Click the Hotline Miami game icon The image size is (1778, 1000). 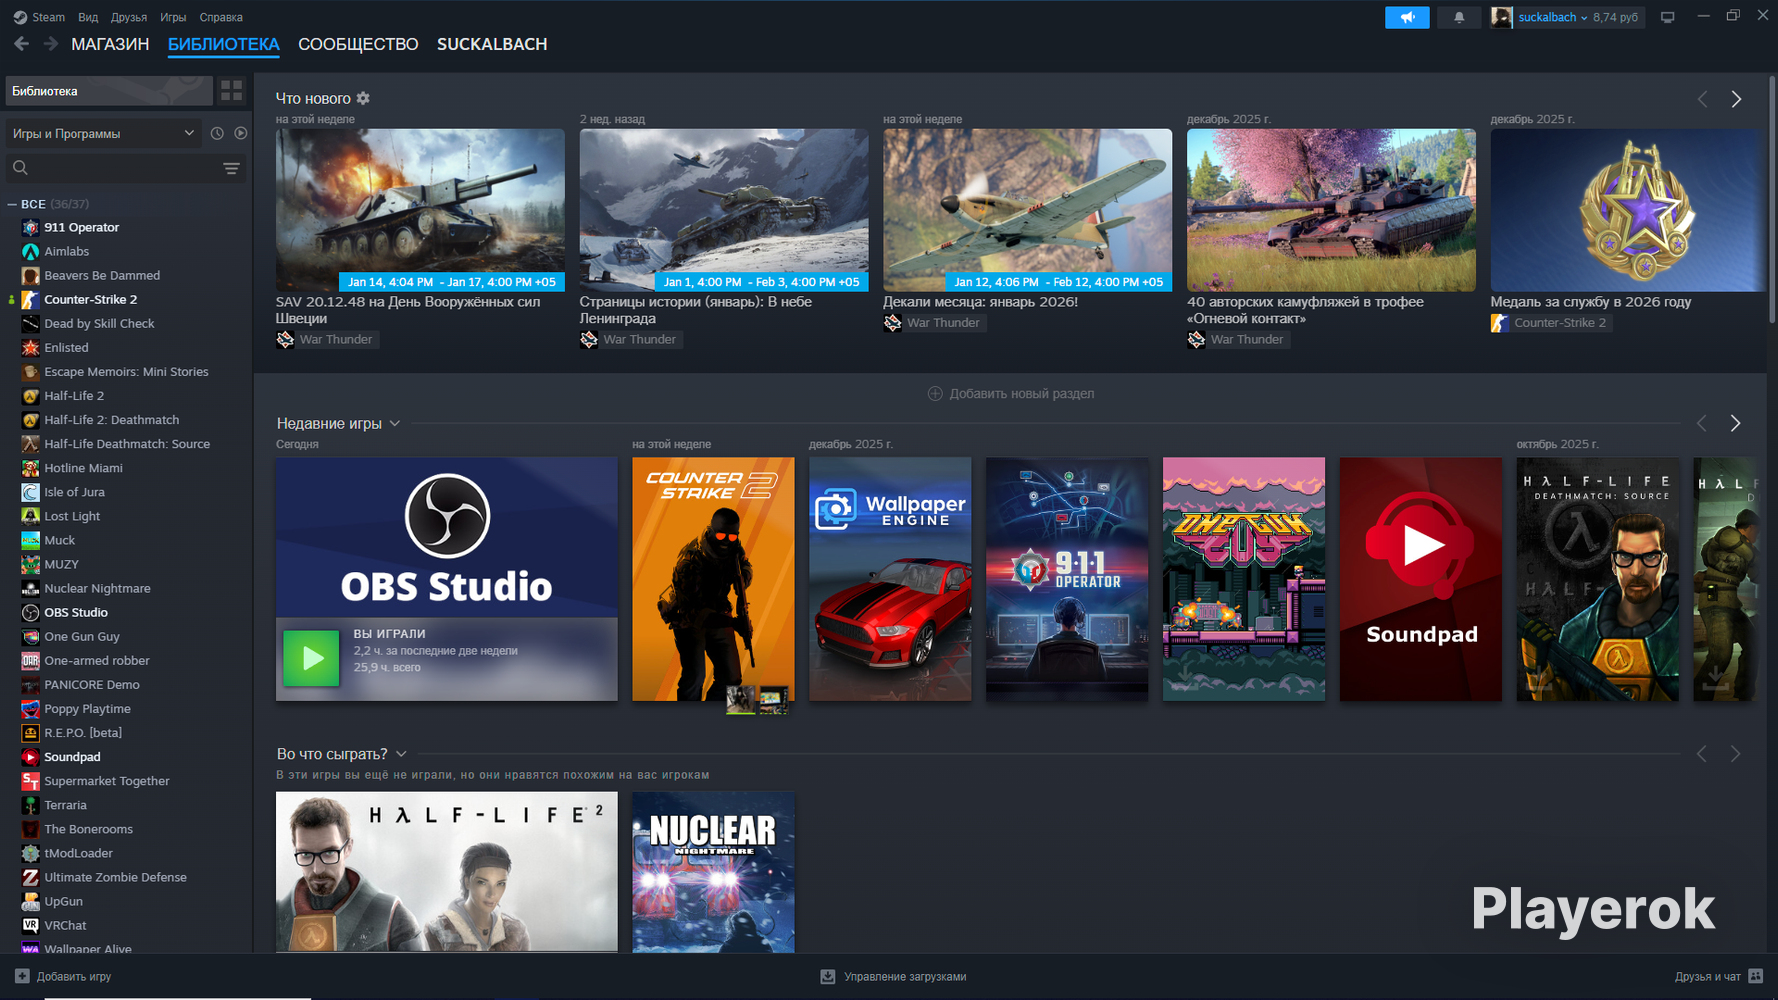30,468
